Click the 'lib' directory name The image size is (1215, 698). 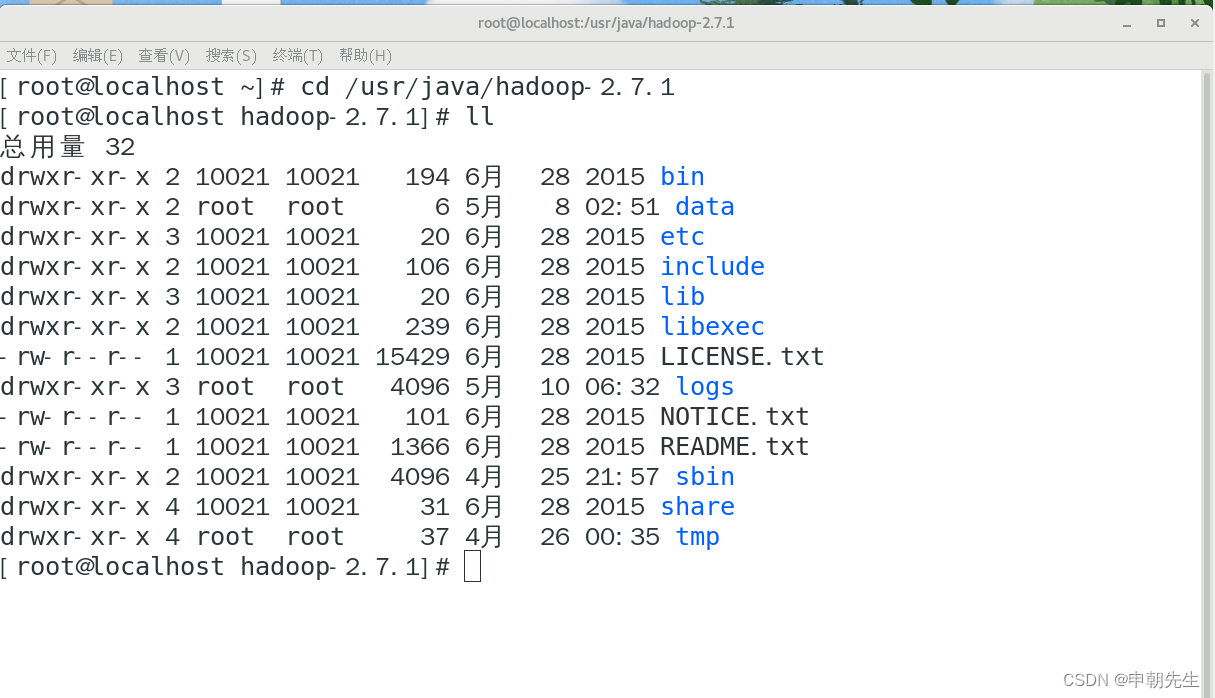coord(682,297)
